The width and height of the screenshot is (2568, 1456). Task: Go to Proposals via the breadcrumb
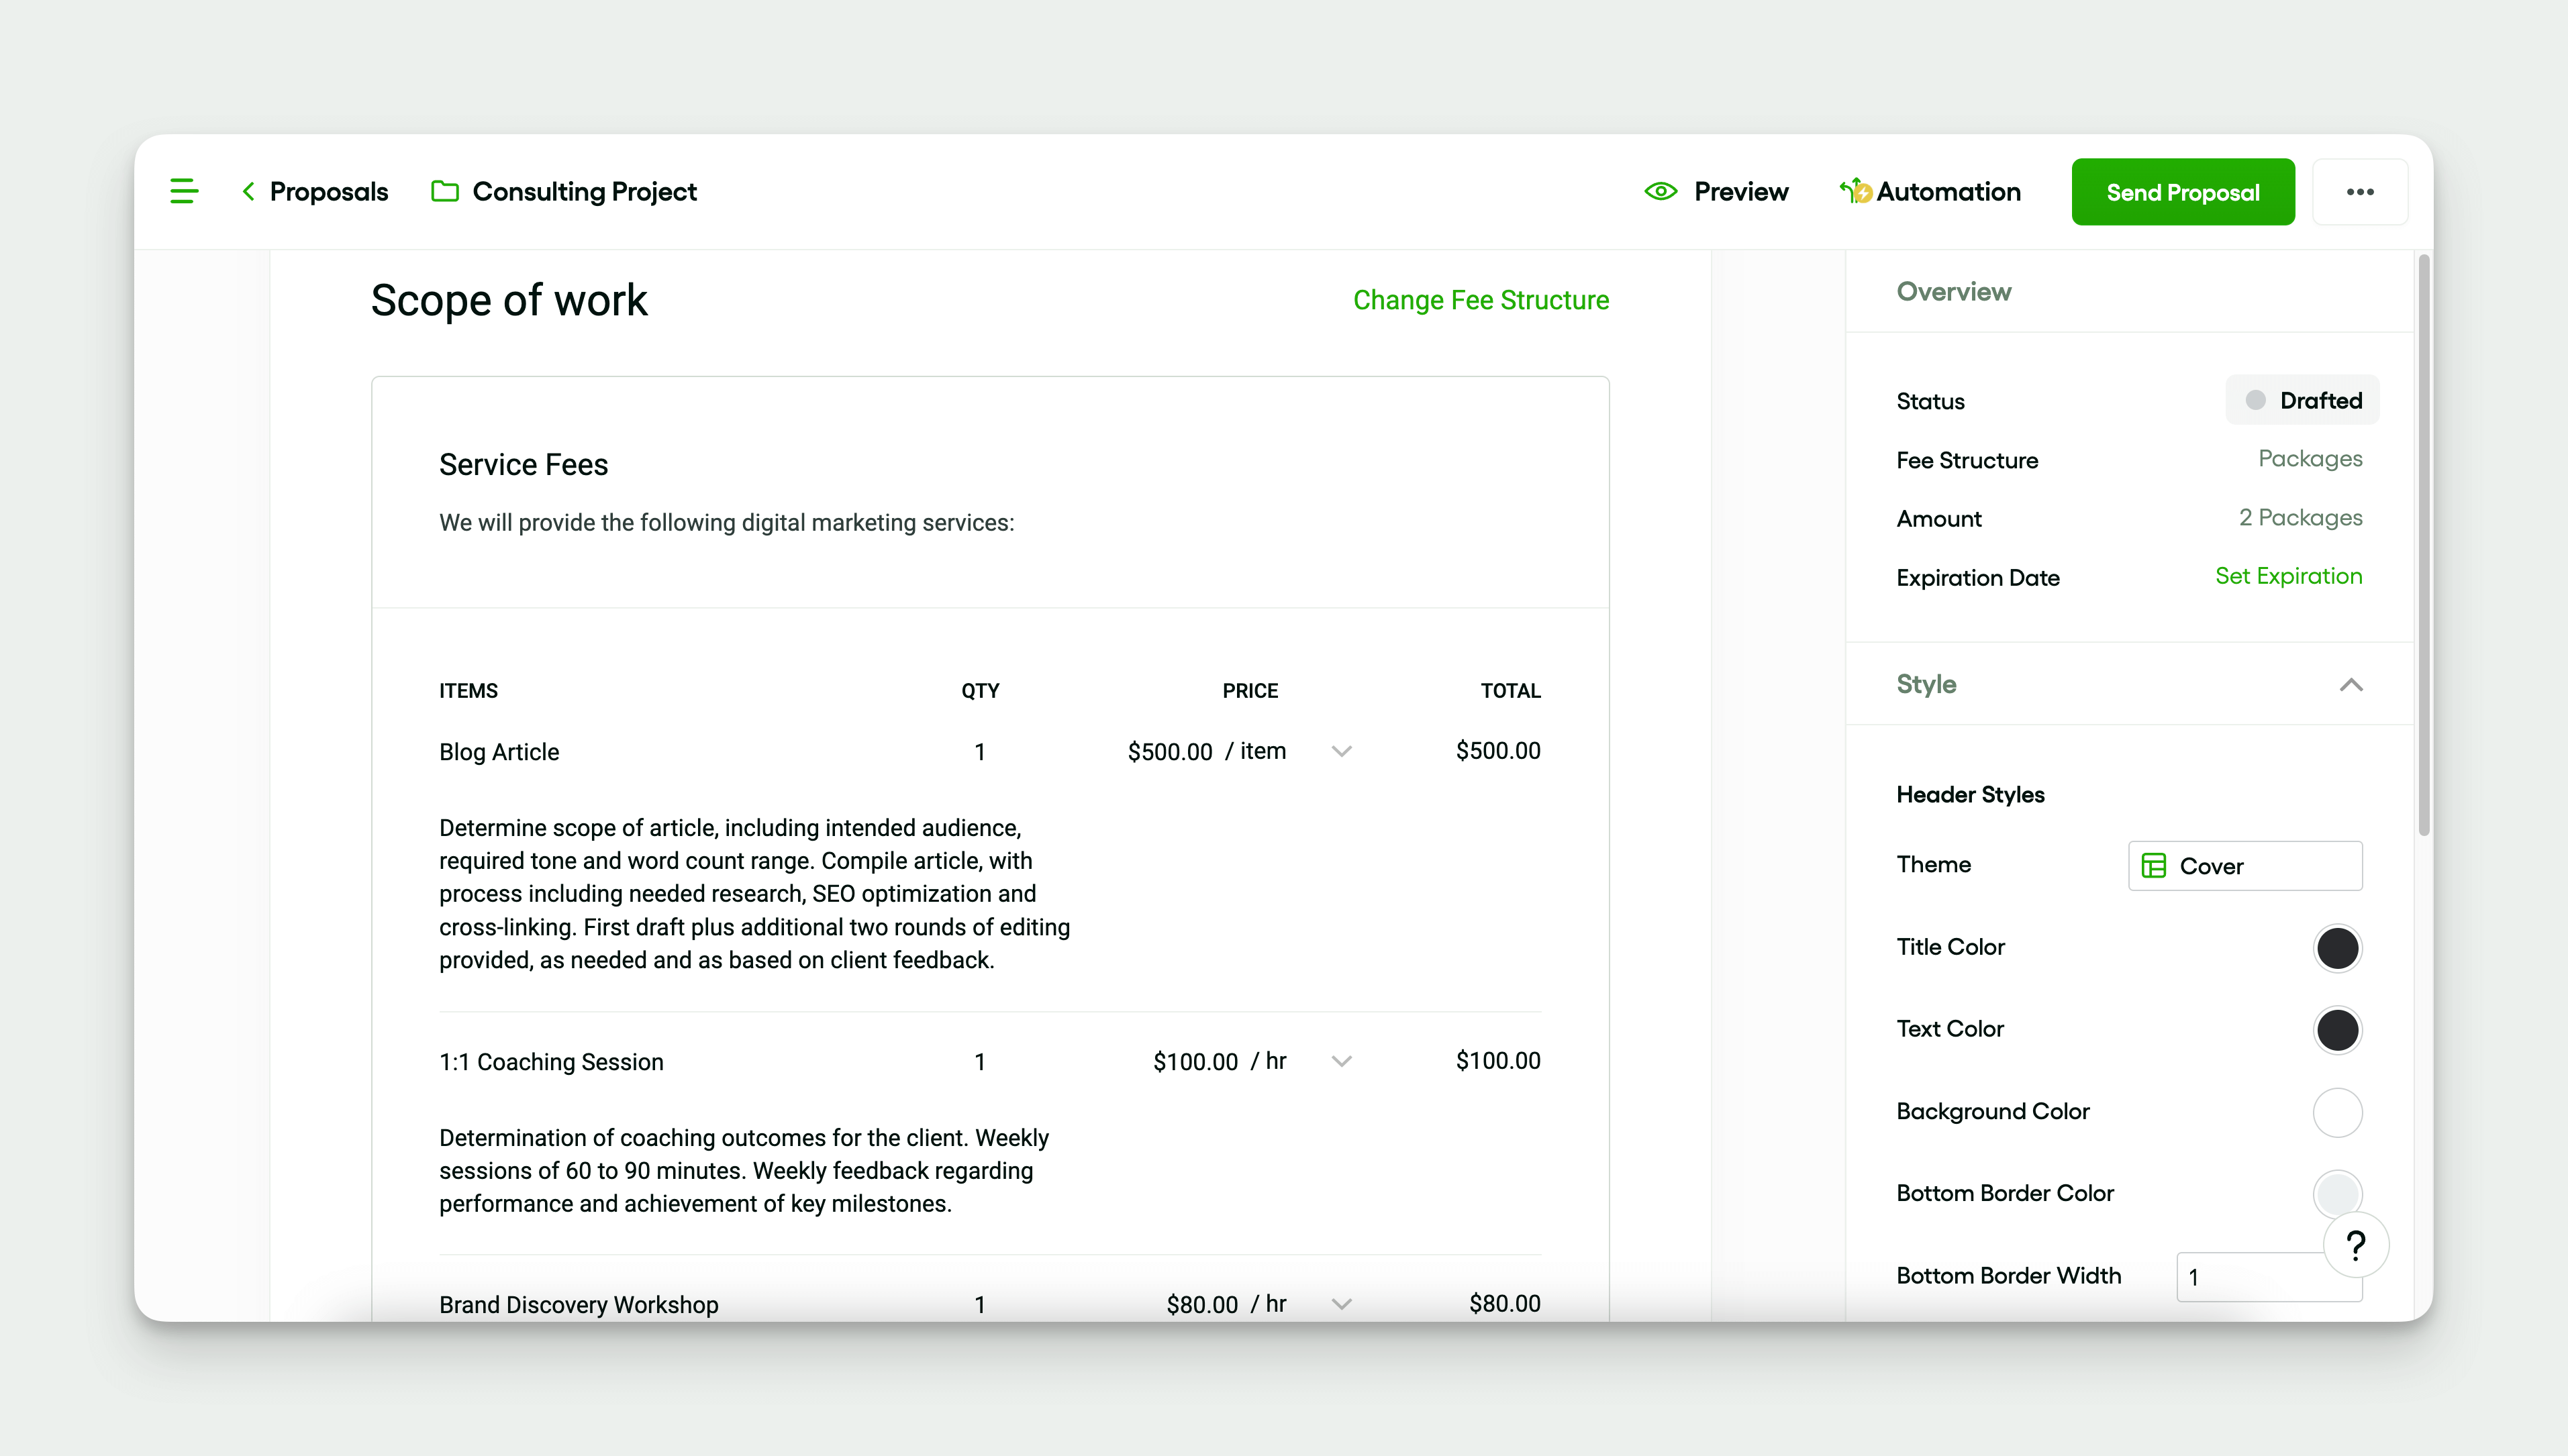[329, 191]
